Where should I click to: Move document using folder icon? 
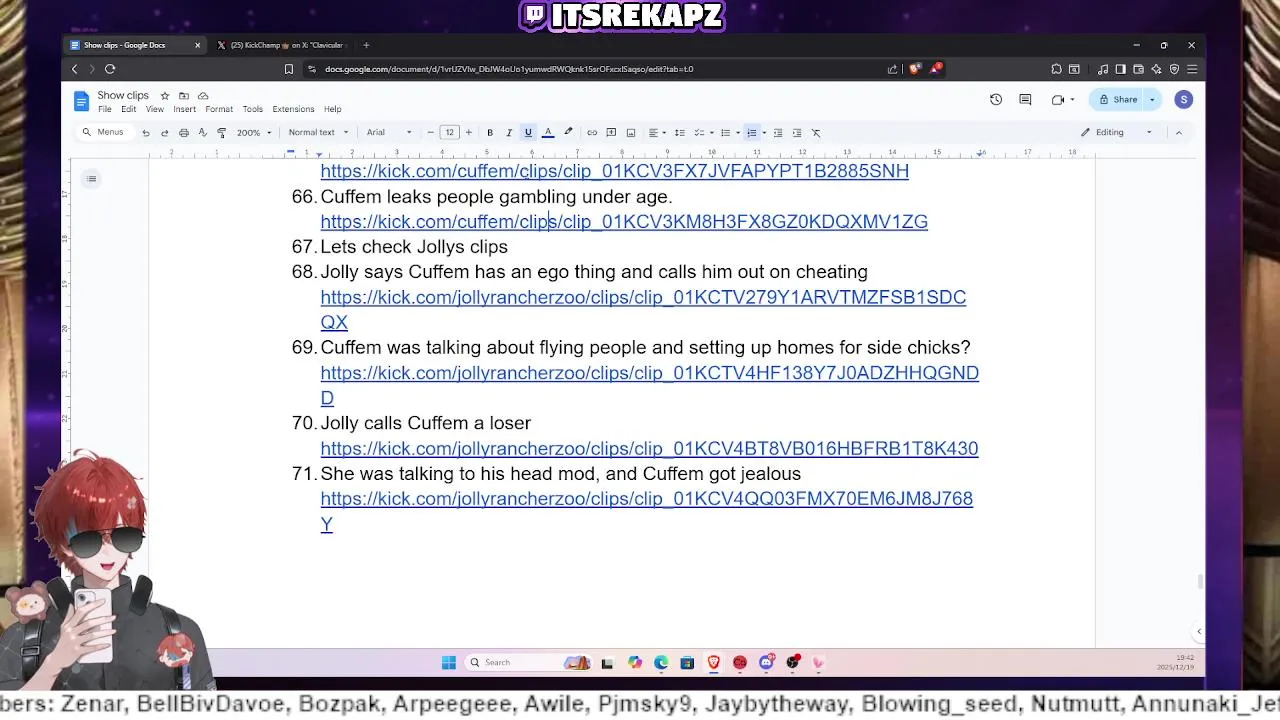pyautogui.click(x=184, y=96)
